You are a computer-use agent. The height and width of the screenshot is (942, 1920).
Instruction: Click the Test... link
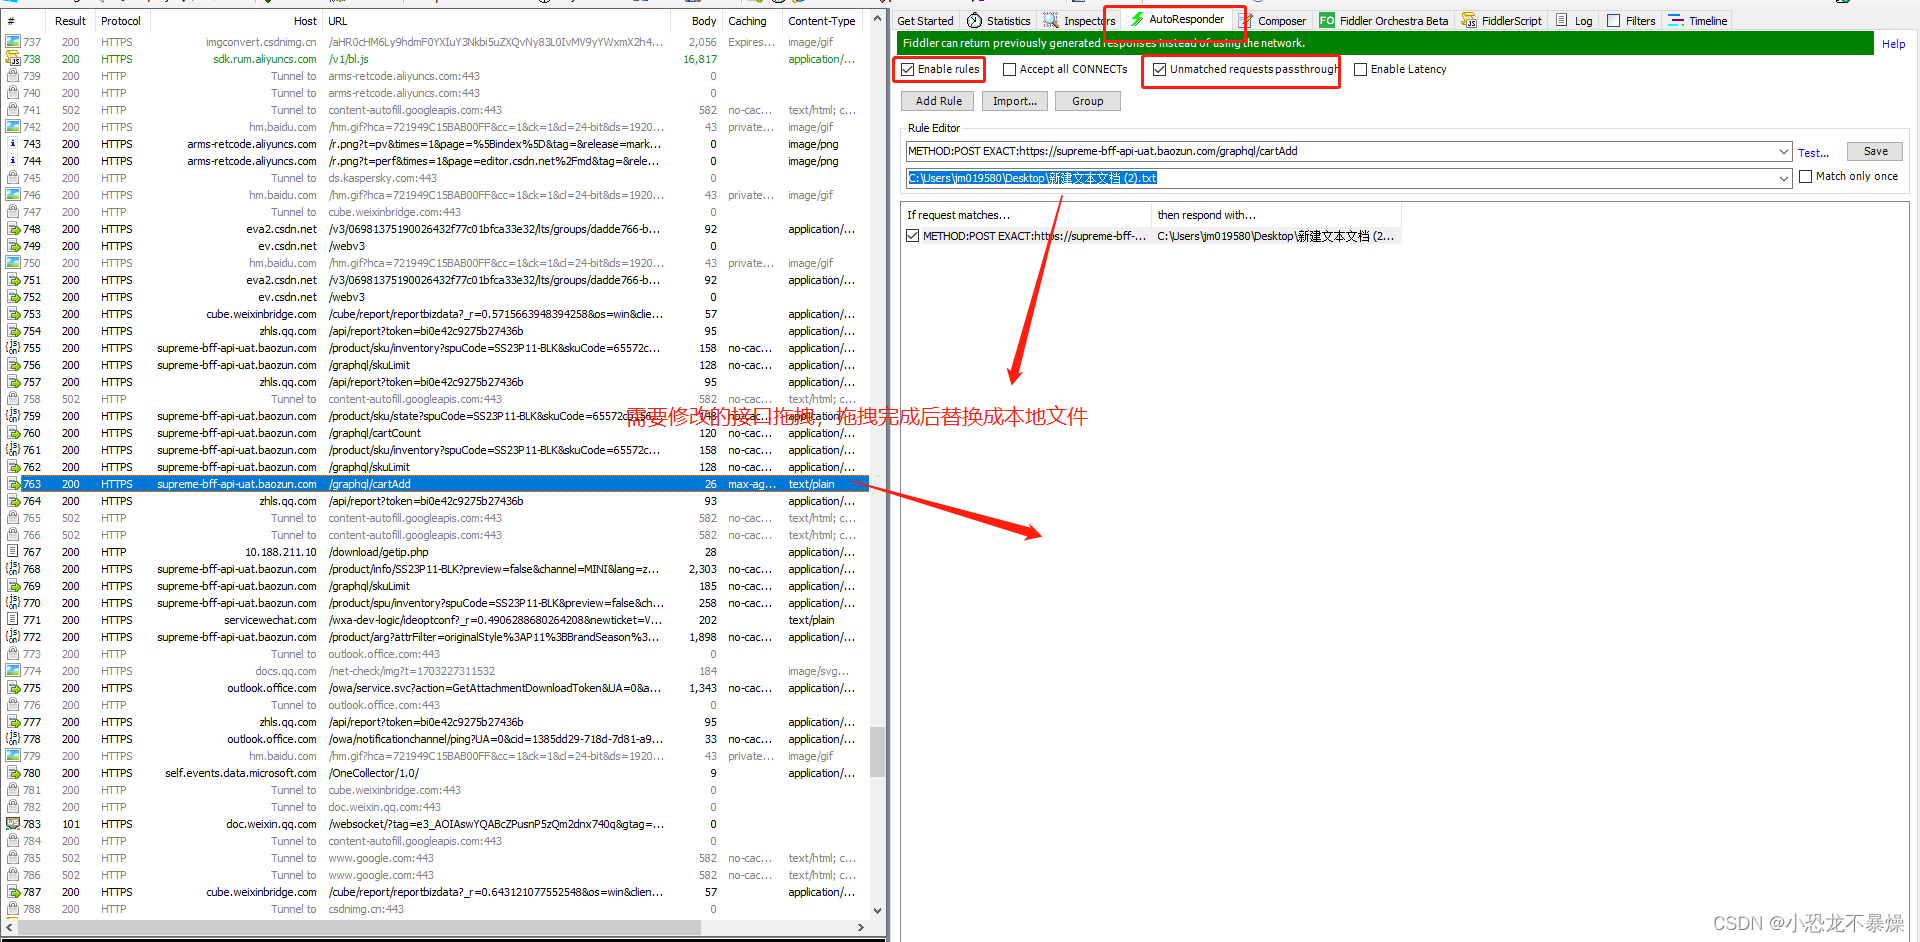click(1813, 153)
